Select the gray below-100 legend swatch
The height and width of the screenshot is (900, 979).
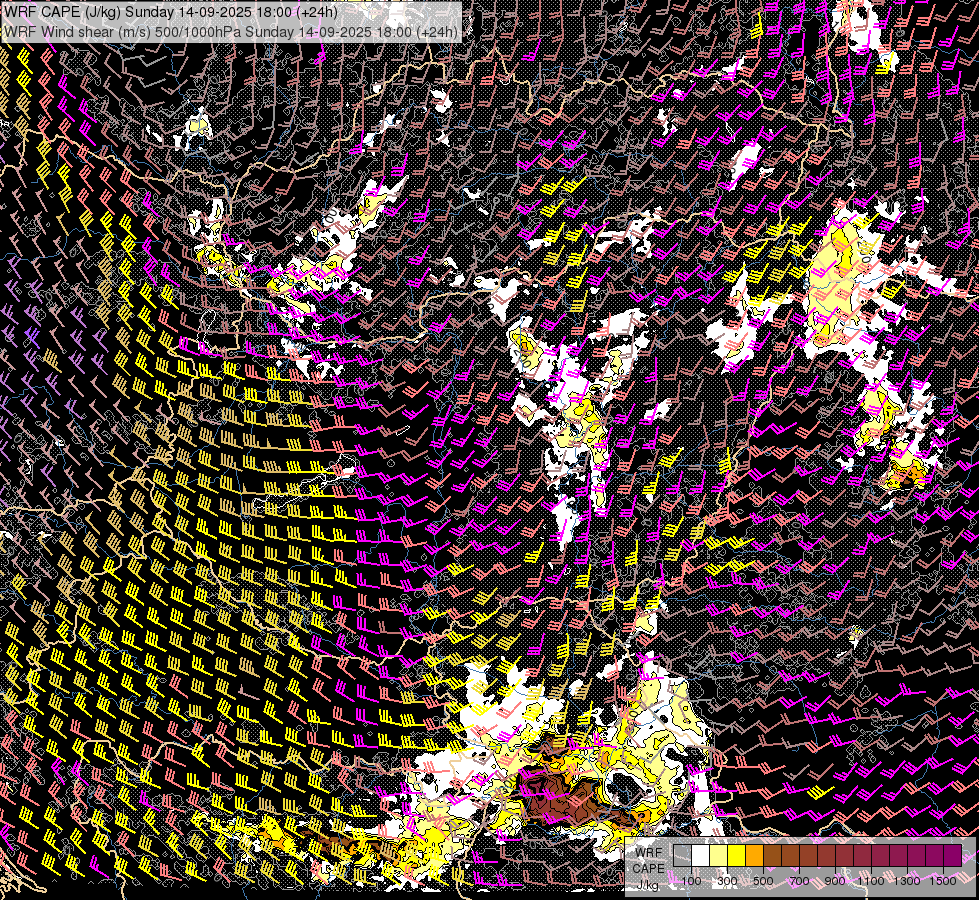pos(682,855)
